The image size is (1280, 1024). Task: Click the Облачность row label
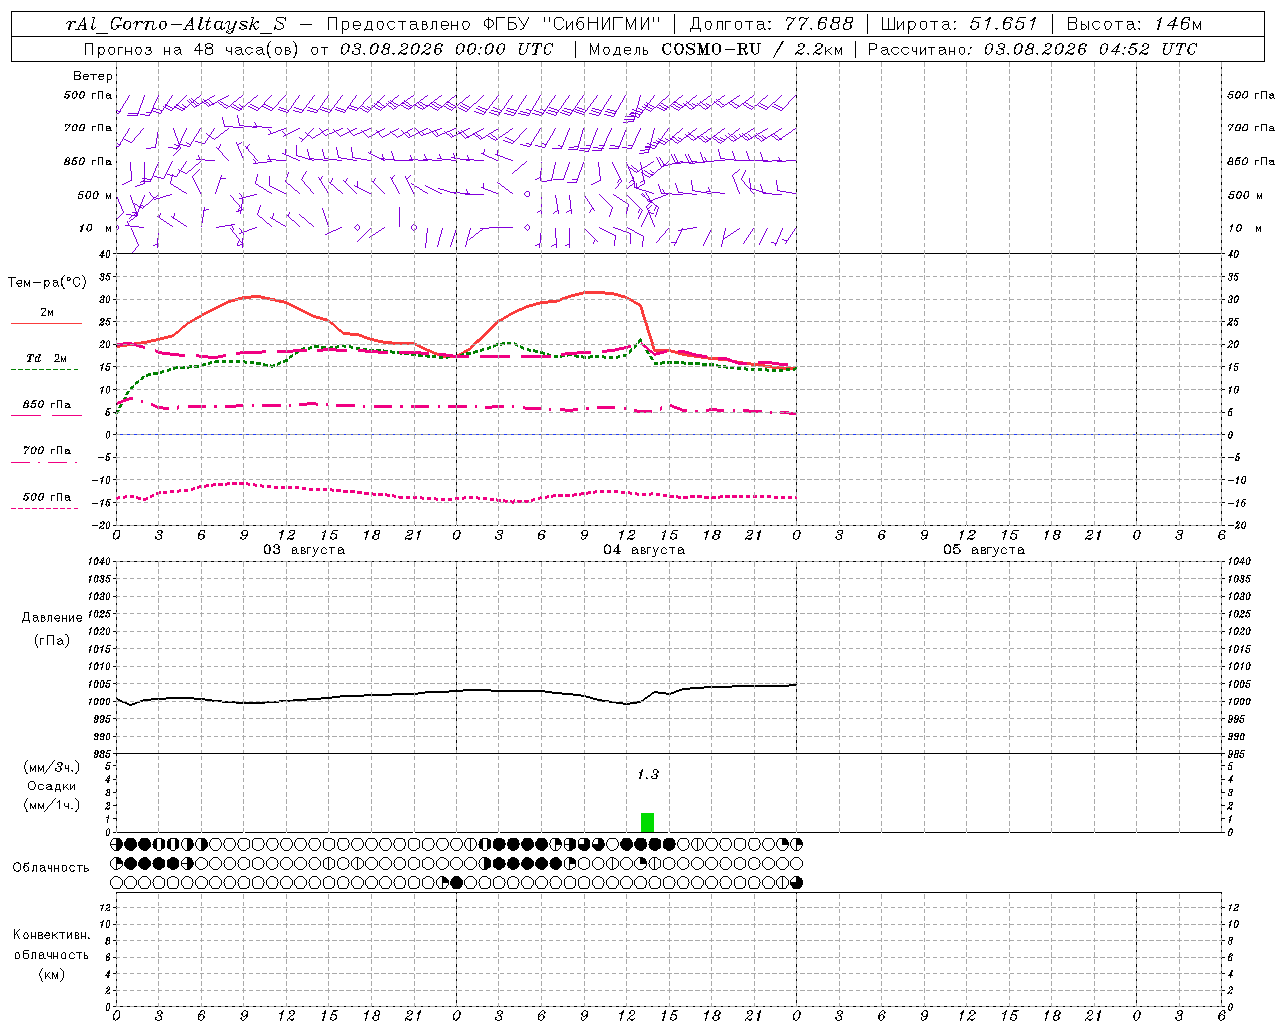click(51, 867)
